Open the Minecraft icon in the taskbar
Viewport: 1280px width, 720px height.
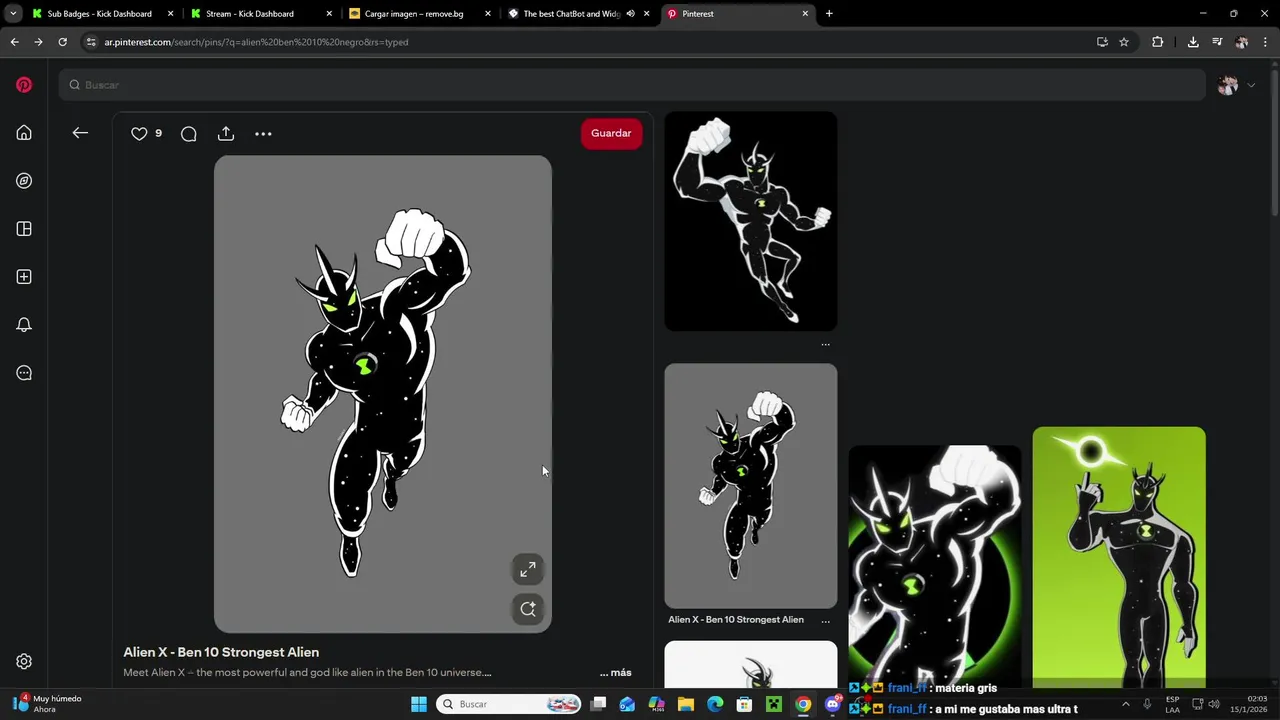coord(773,704)
